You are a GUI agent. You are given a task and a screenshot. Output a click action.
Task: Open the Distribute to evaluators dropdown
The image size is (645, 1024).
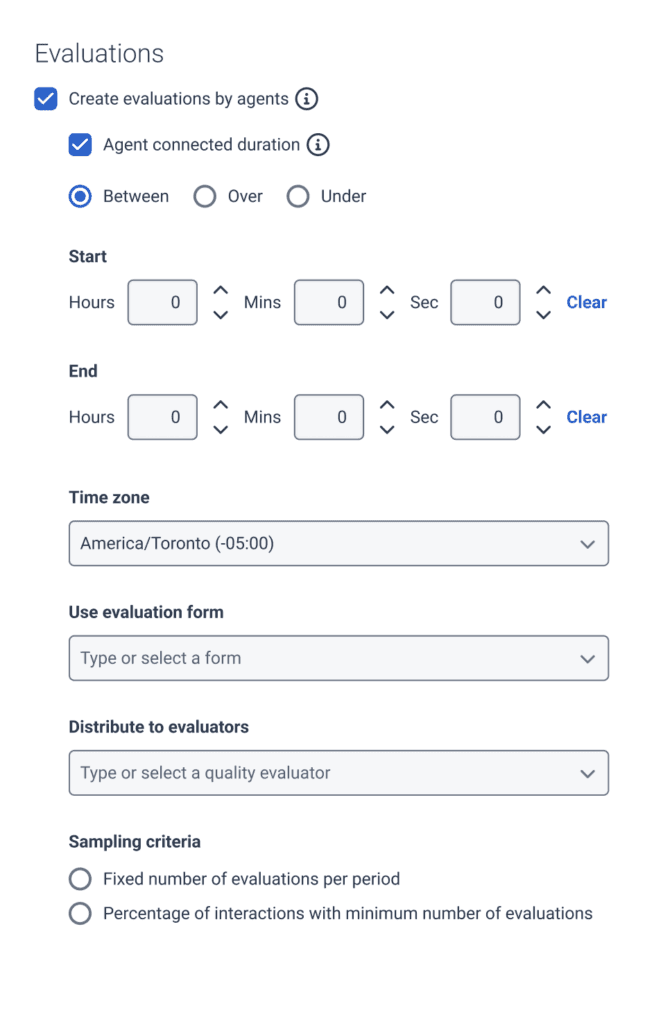pos(338,772)
